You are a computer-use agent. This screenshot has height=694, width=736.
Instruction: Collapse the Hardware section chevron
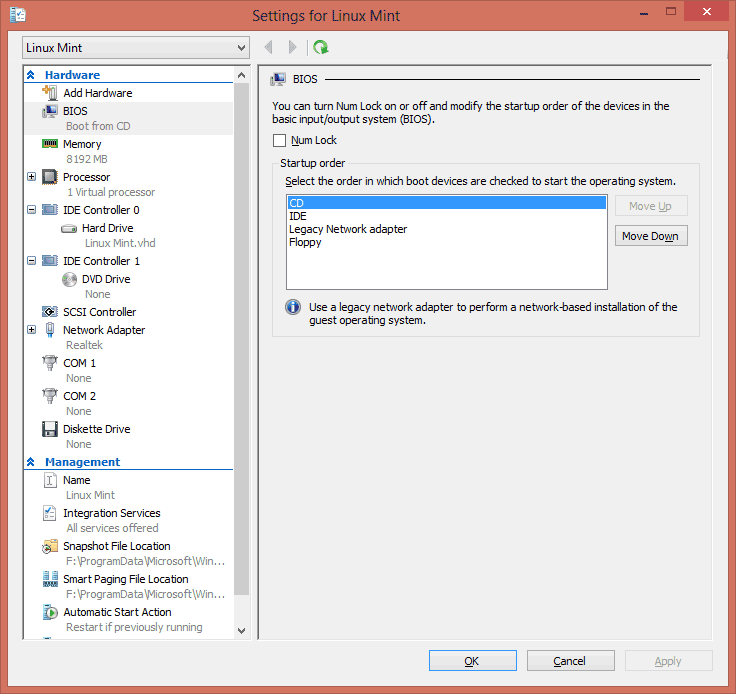click(31, 75)
